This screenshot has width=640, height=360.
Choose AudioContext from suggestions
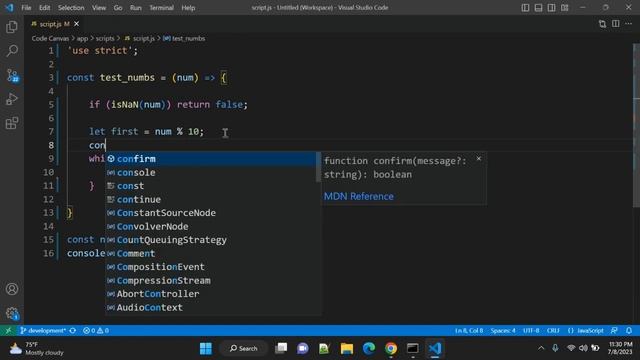pos(211,307)
